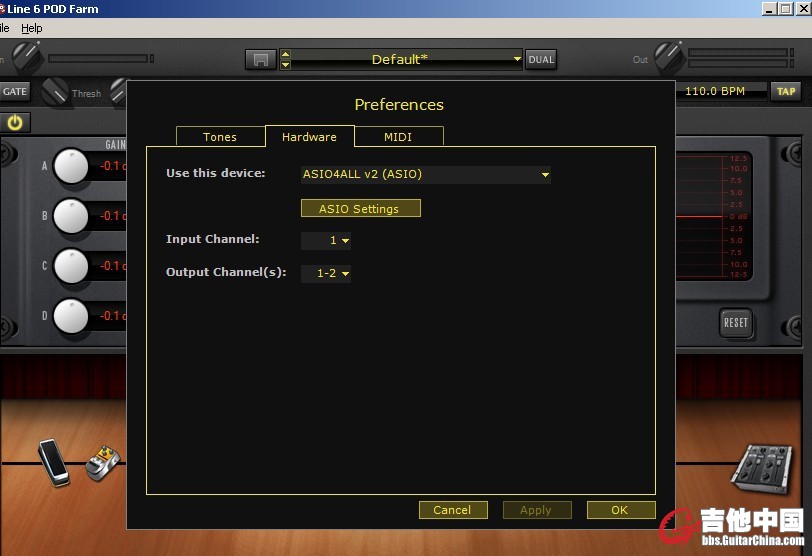Select the yellow stomp pedal icon
The width and height of the screenshot is (812, 556).
coord(103,462)
